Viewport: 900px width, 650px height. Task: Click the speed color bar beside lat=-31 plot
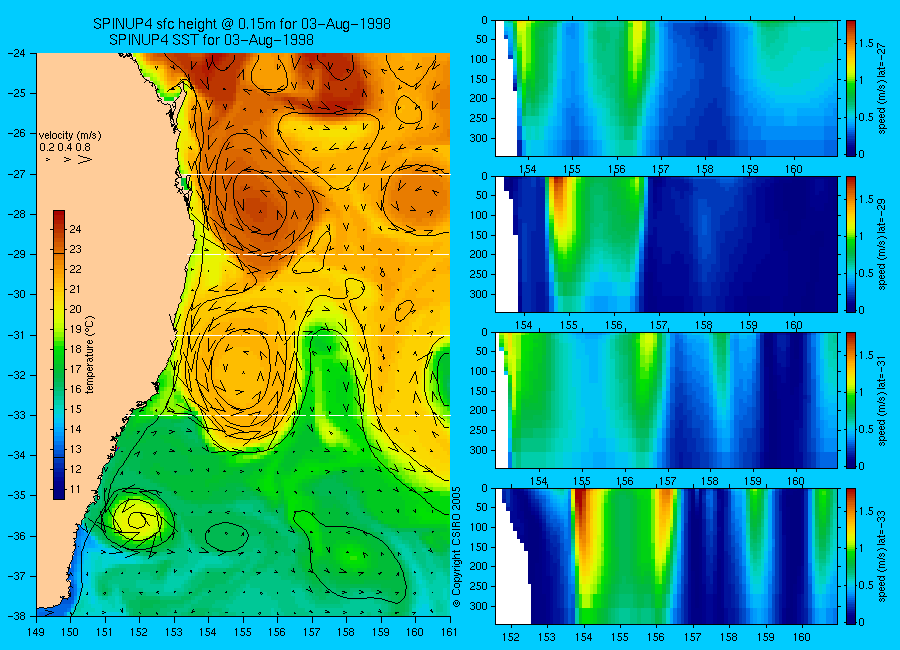[x=851, y=400]
